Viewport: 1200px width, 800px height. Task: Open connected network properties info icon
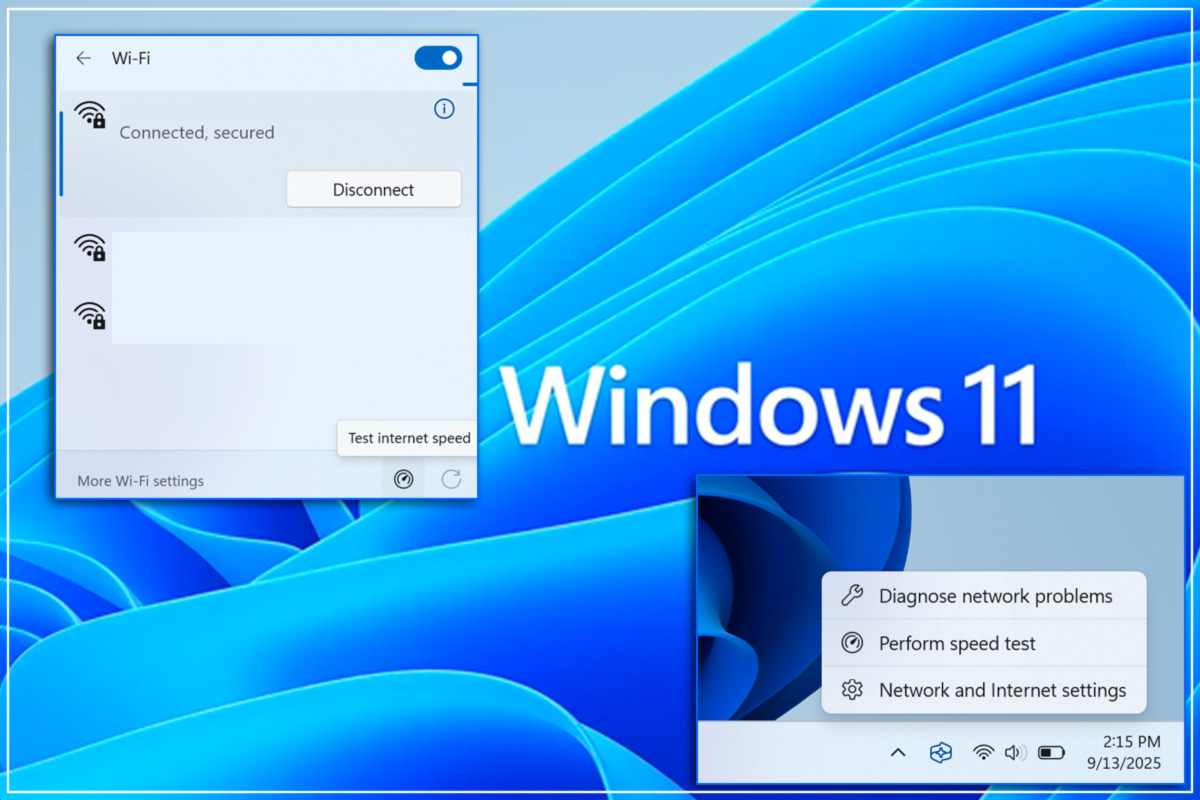(x=444, y=109)
